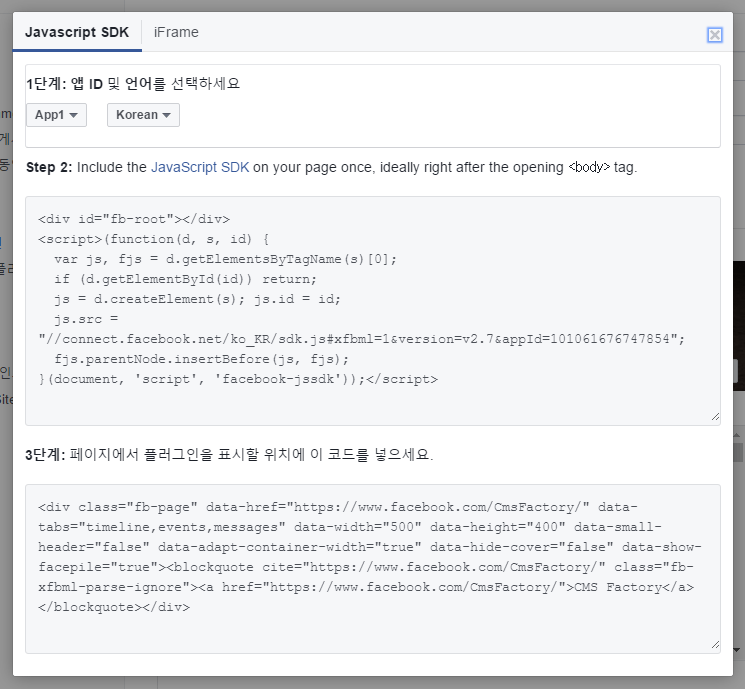Grab the resize handle of the SDK script box
This screenshot has height=689, width=745.
tap(715, 417)
